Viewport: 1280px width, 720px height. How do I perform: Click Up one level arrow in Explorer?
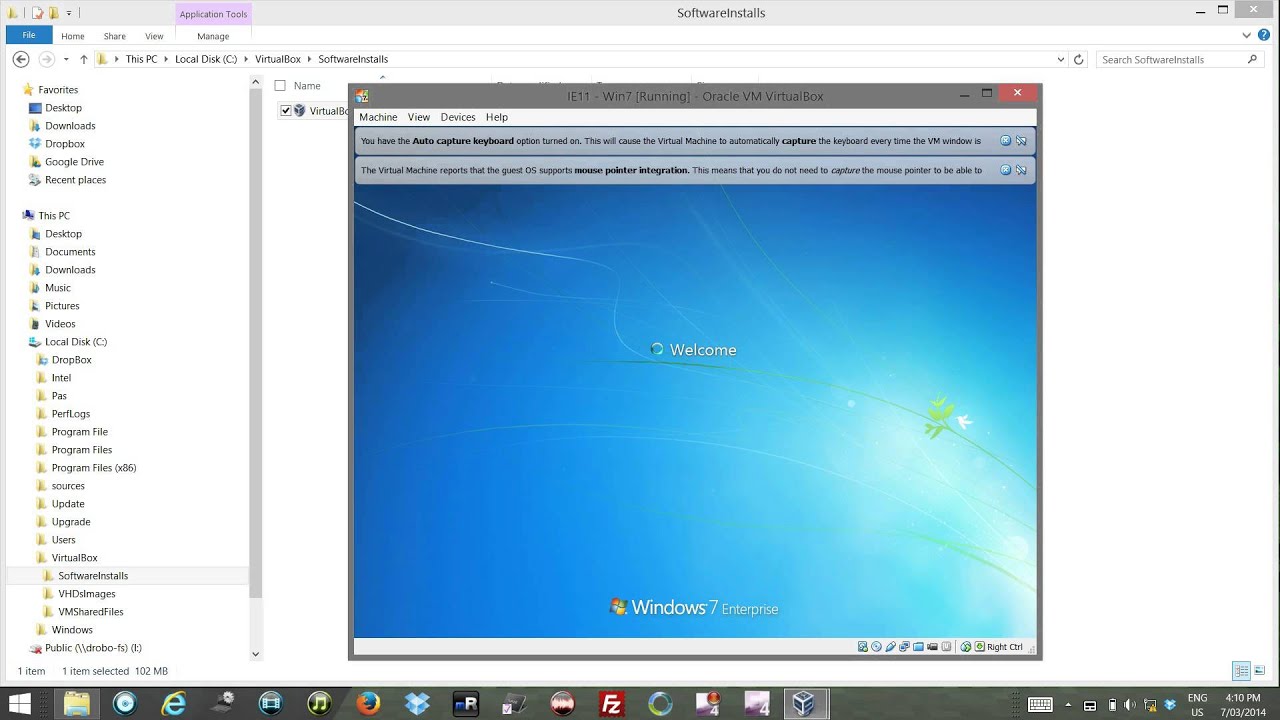84,59
